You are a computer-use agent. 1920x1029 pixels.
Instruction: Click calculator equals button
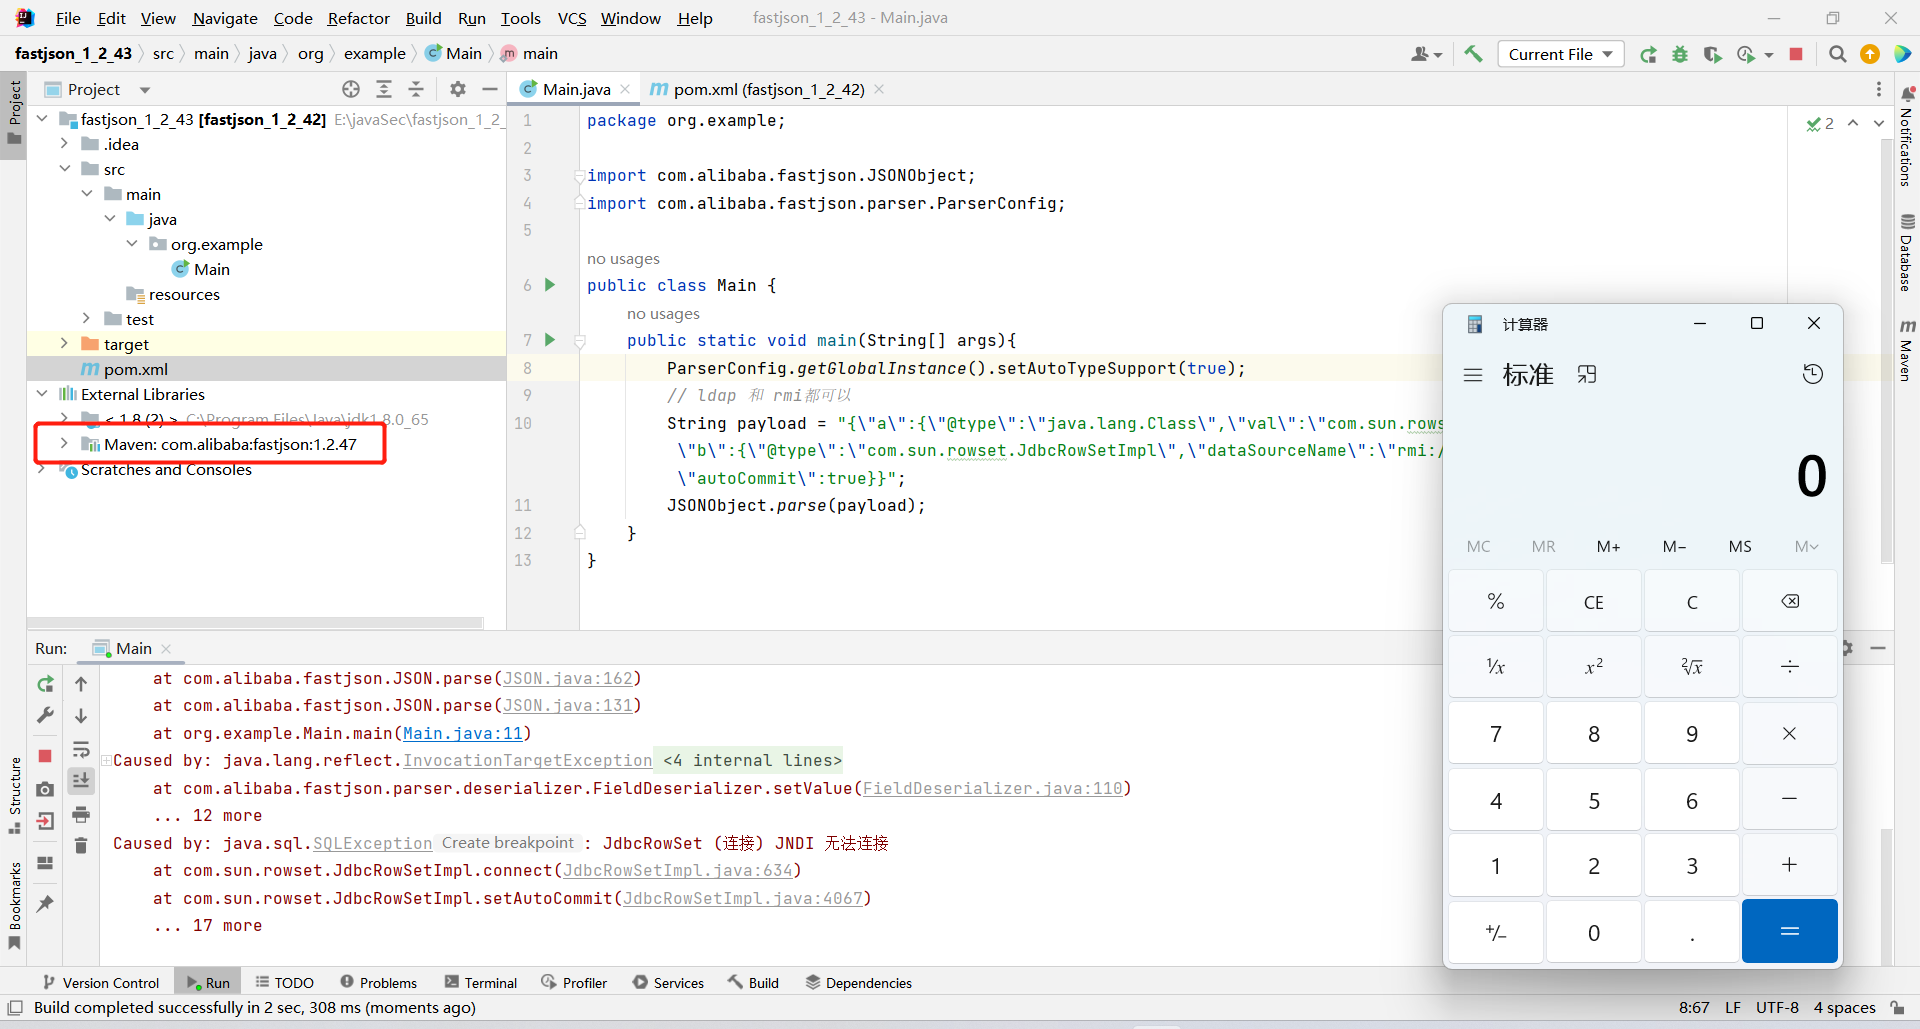tap(1789, 931)
